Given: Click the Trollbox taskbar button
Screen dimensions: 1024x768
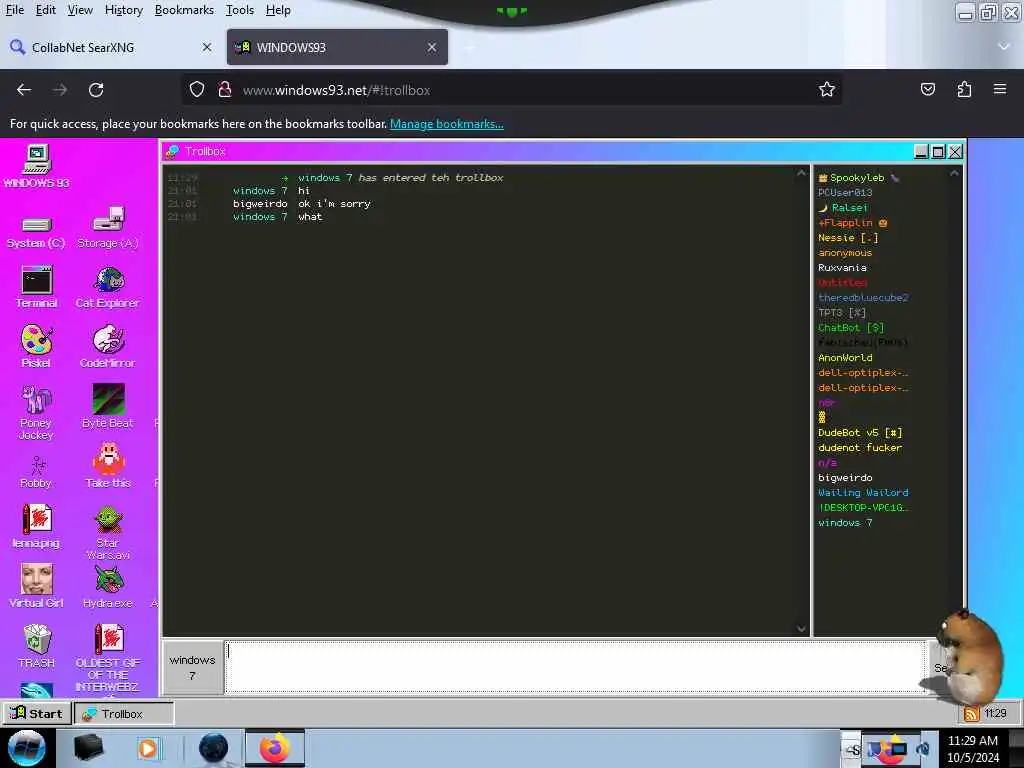Looking at the screenshot, I should [124, 713].
